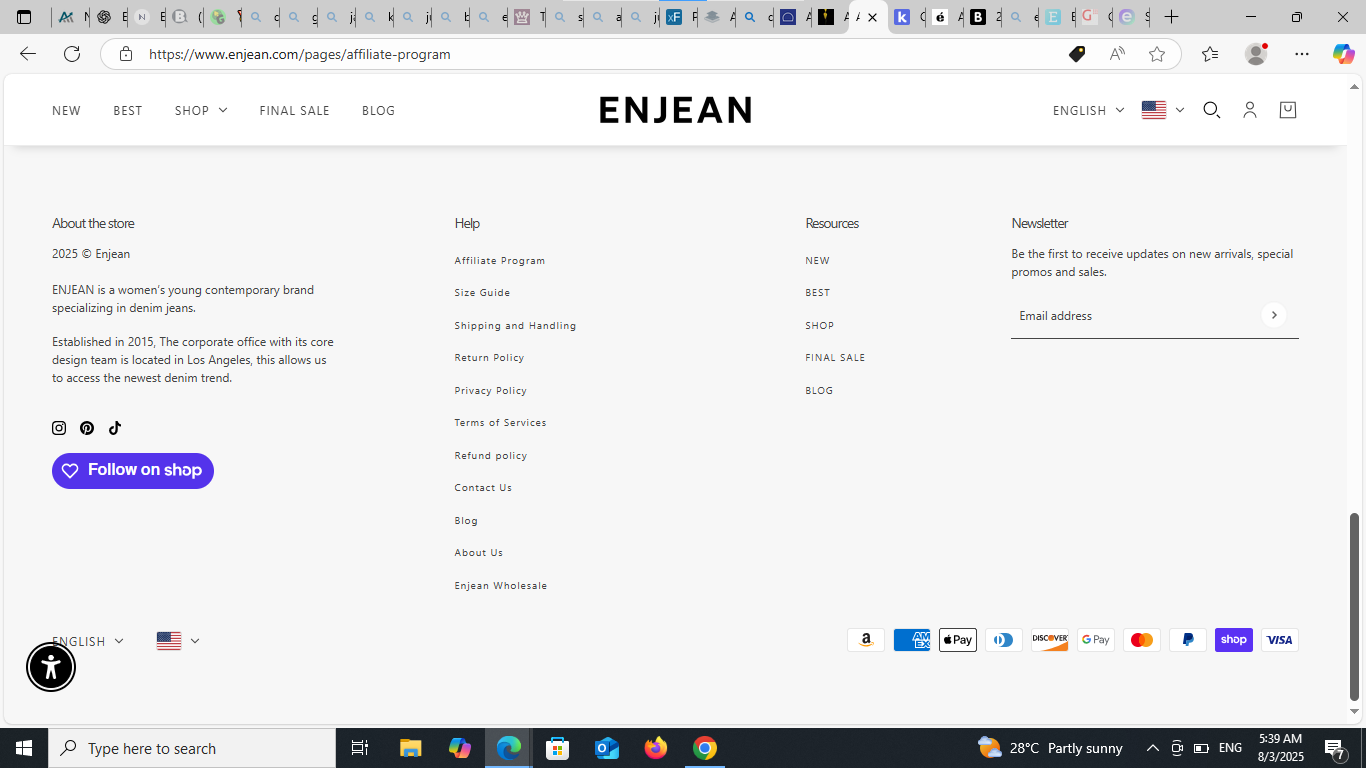1366x768 pixels.
Task: Add page to favorites star icon
Action: (x=1157, y=54)
